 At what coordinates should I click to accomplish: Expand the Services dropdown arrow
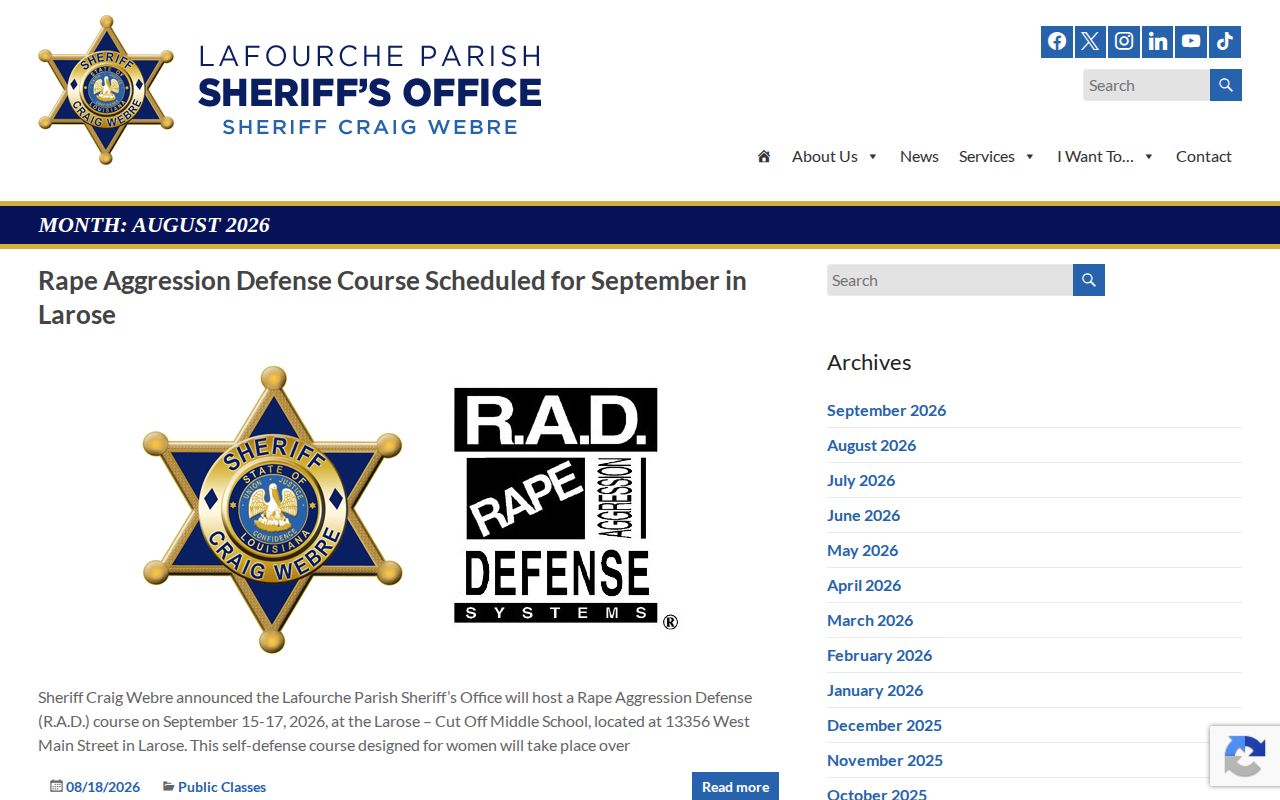[x=1030, y=157]
